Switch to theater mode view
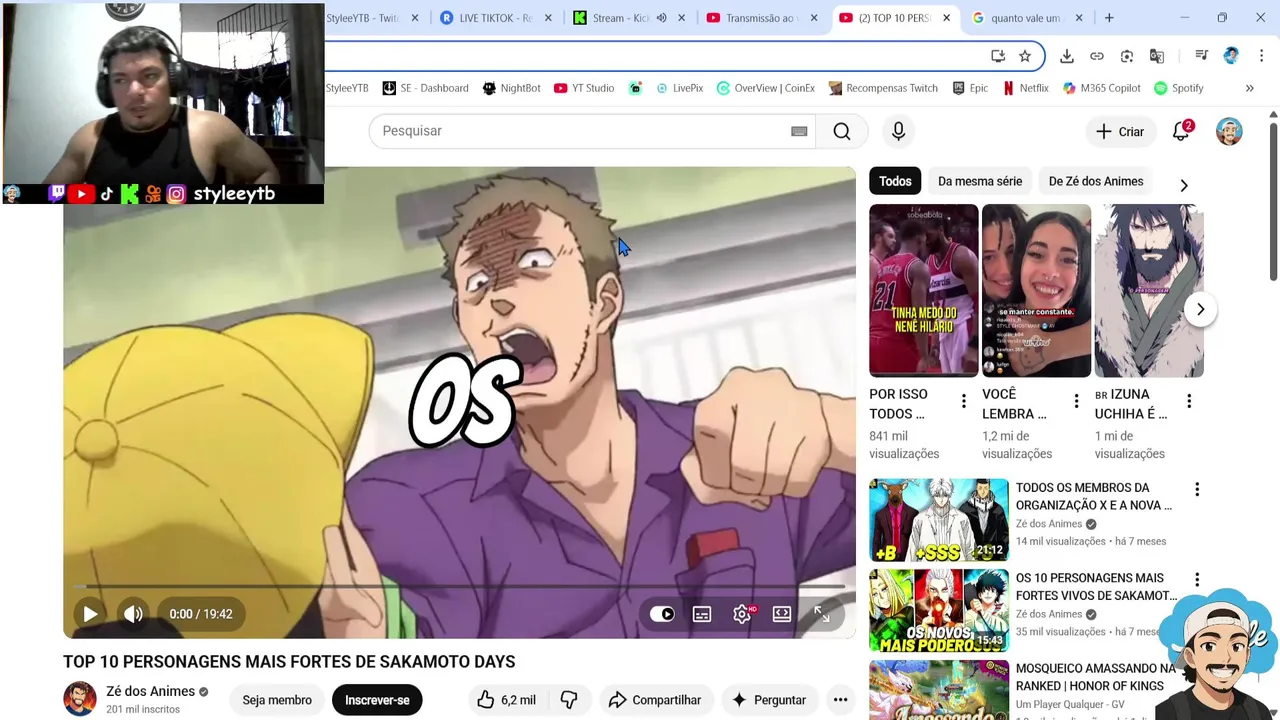This screenshot has height=720, width=1280. 782,614
